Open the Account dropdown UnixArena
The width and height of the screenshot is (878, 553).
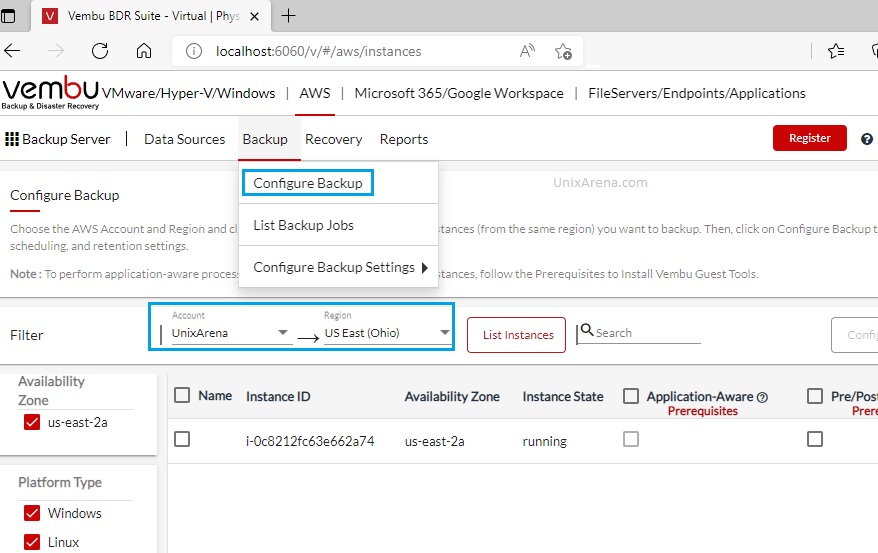pyautogui.click(x=230, y=332)
